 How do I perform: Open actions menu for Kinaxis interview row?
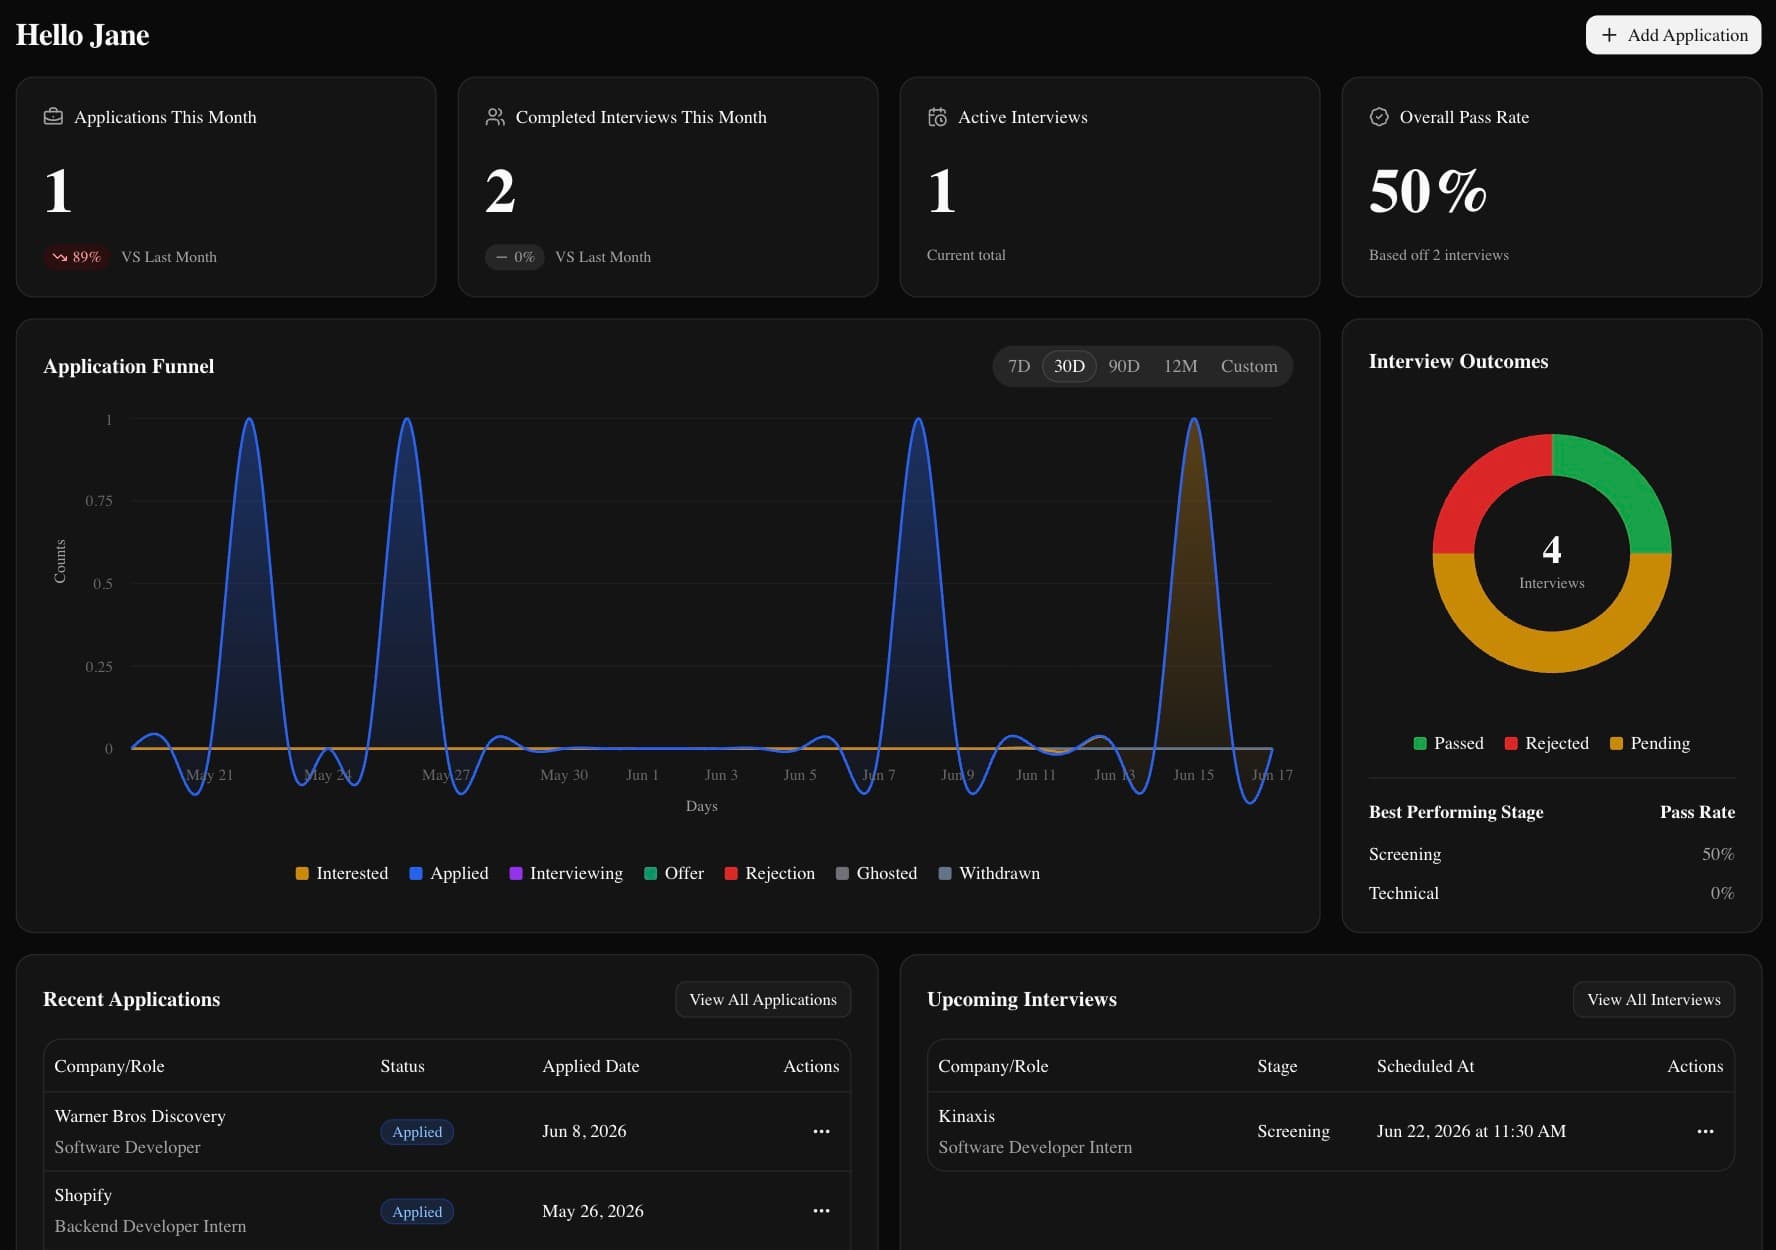[x=1705, y=1131]
